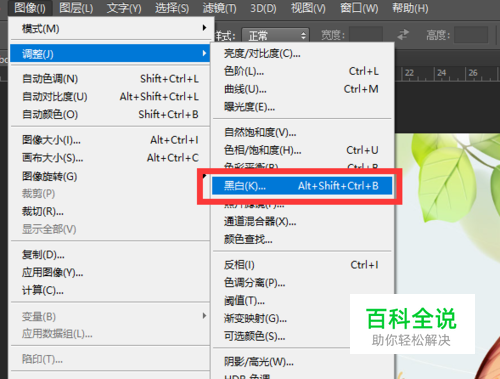The width and height of the screenshot is (500, 379).
Task: Click the 高度 input field
Action: click(471, 35)
